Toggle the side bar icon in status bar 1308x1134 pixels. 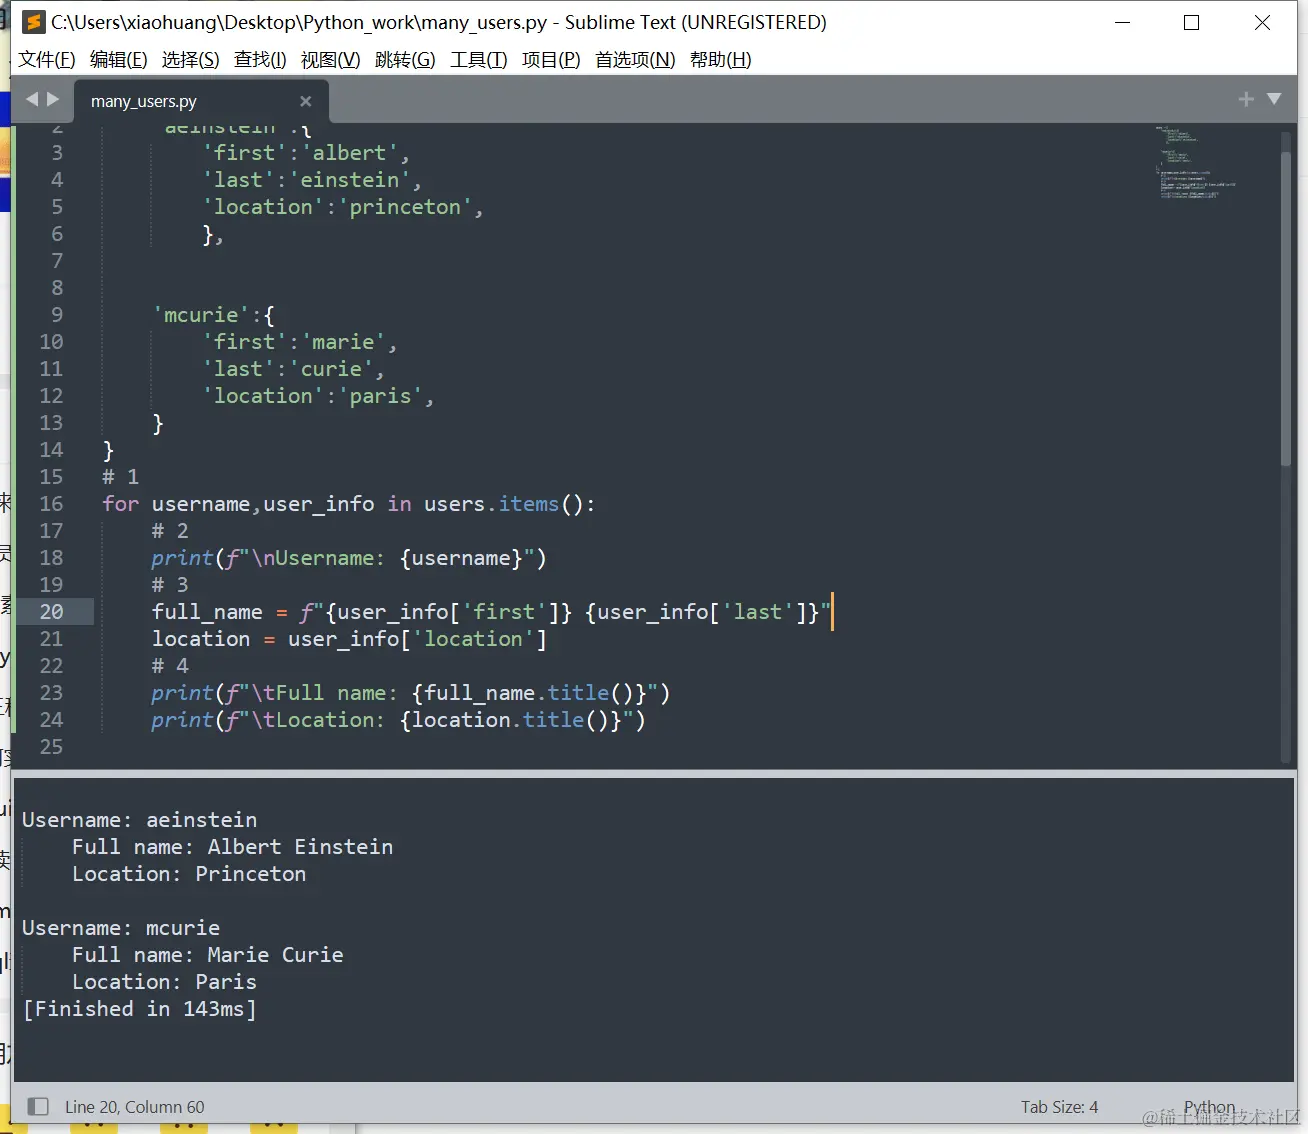point(38,1106)
